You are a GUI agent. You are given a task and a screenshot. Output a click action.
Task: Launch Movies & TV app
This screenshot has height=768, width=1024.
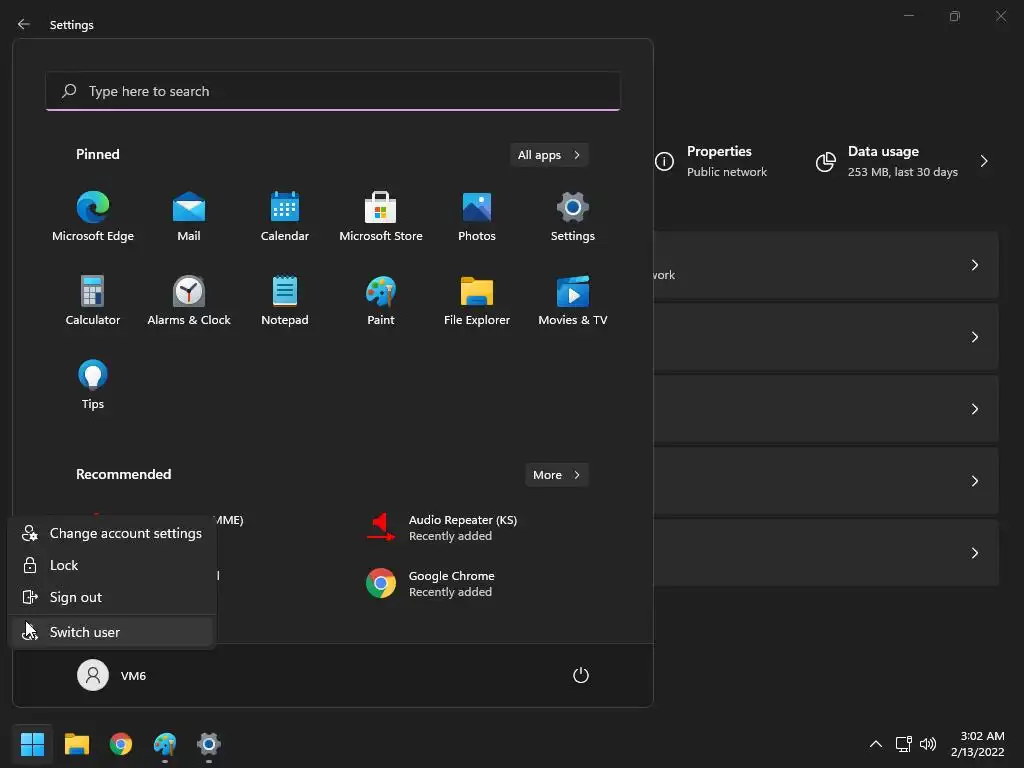(x=573, y=300)
